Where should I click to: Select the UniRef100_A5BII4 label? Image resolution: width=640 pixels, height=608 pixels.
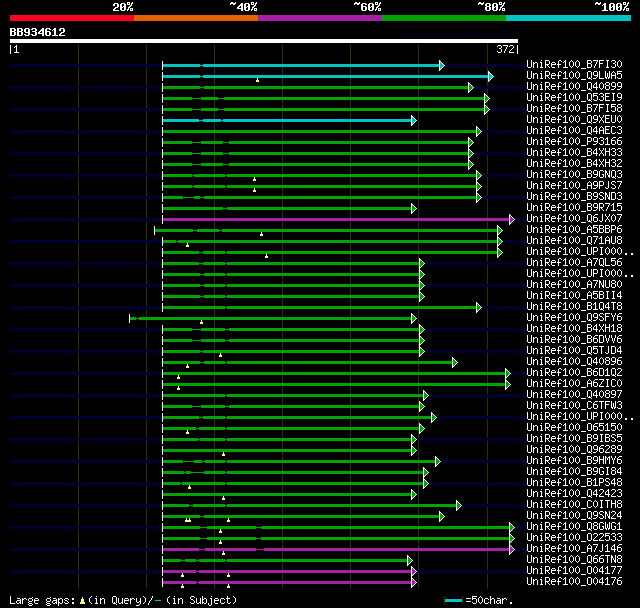point(574,296)
